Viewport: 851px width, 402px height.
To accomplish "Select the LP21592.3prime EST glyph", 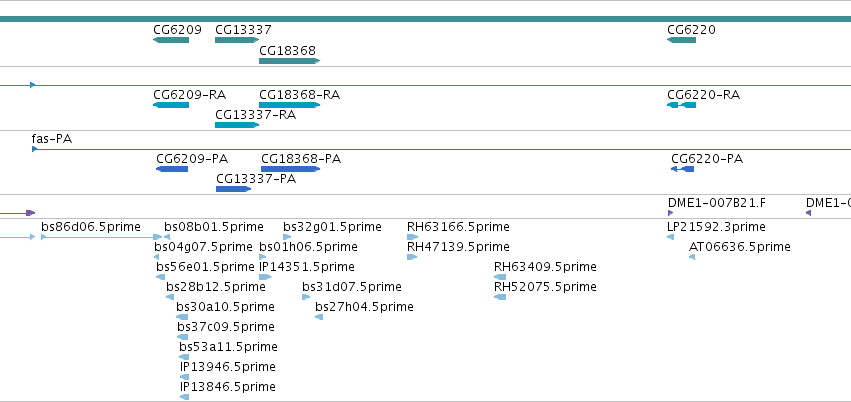I will (670, 237).
